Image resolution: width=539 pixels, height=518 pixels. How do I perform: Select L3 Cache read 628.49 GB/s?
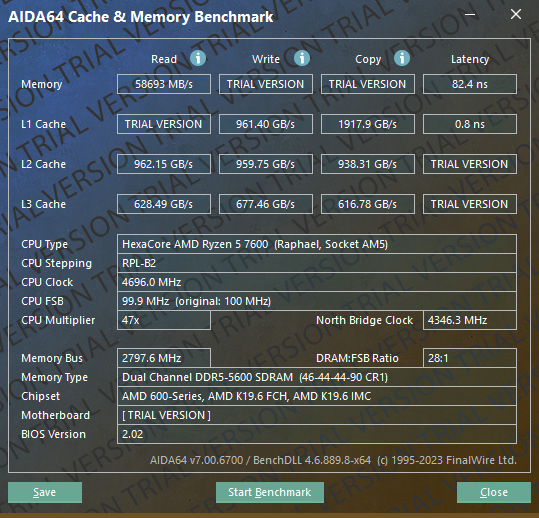click(164, 204)
